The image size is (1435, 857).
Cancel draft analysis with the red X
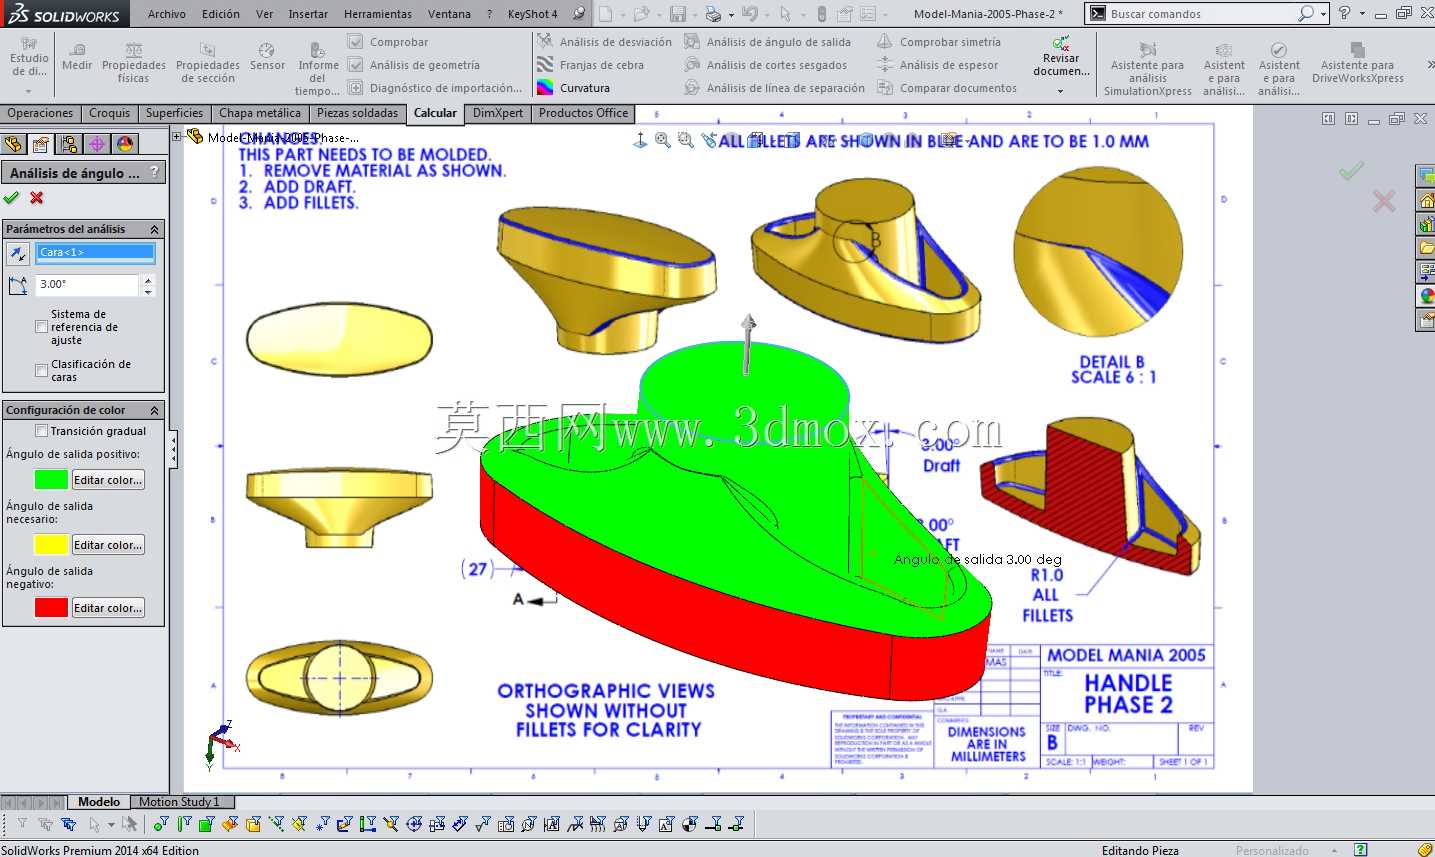coord(37,198)
